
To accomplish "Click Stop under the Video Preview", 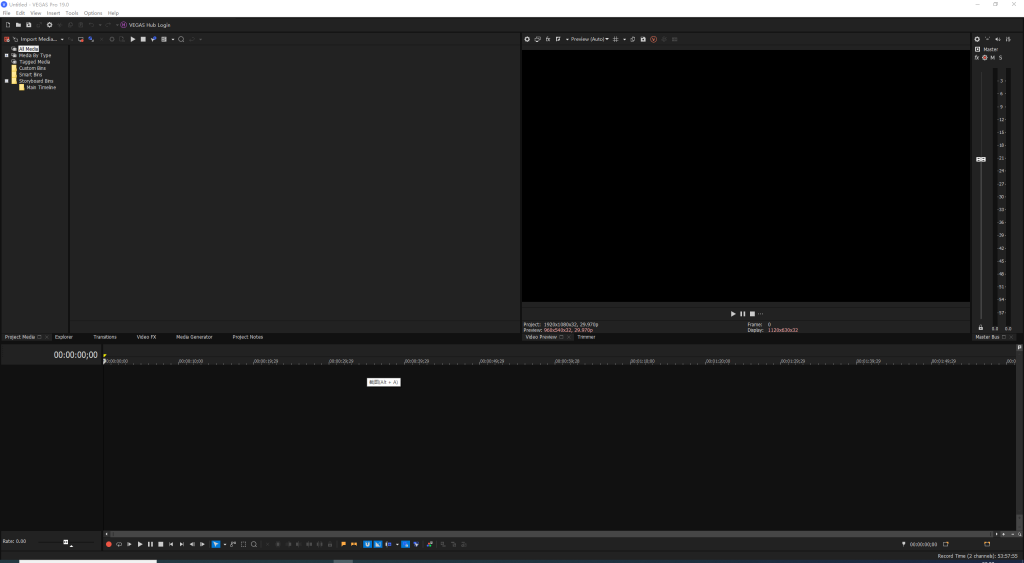I will tap(752, 314).
